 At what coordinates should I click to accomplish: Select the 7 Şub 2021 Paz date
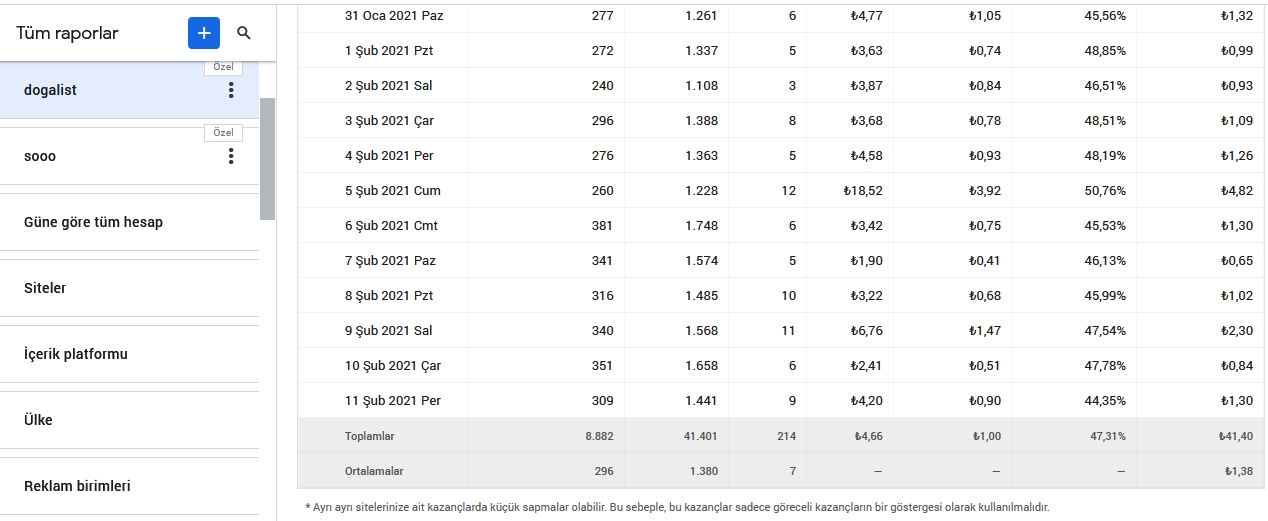click(x=390, y=261)
